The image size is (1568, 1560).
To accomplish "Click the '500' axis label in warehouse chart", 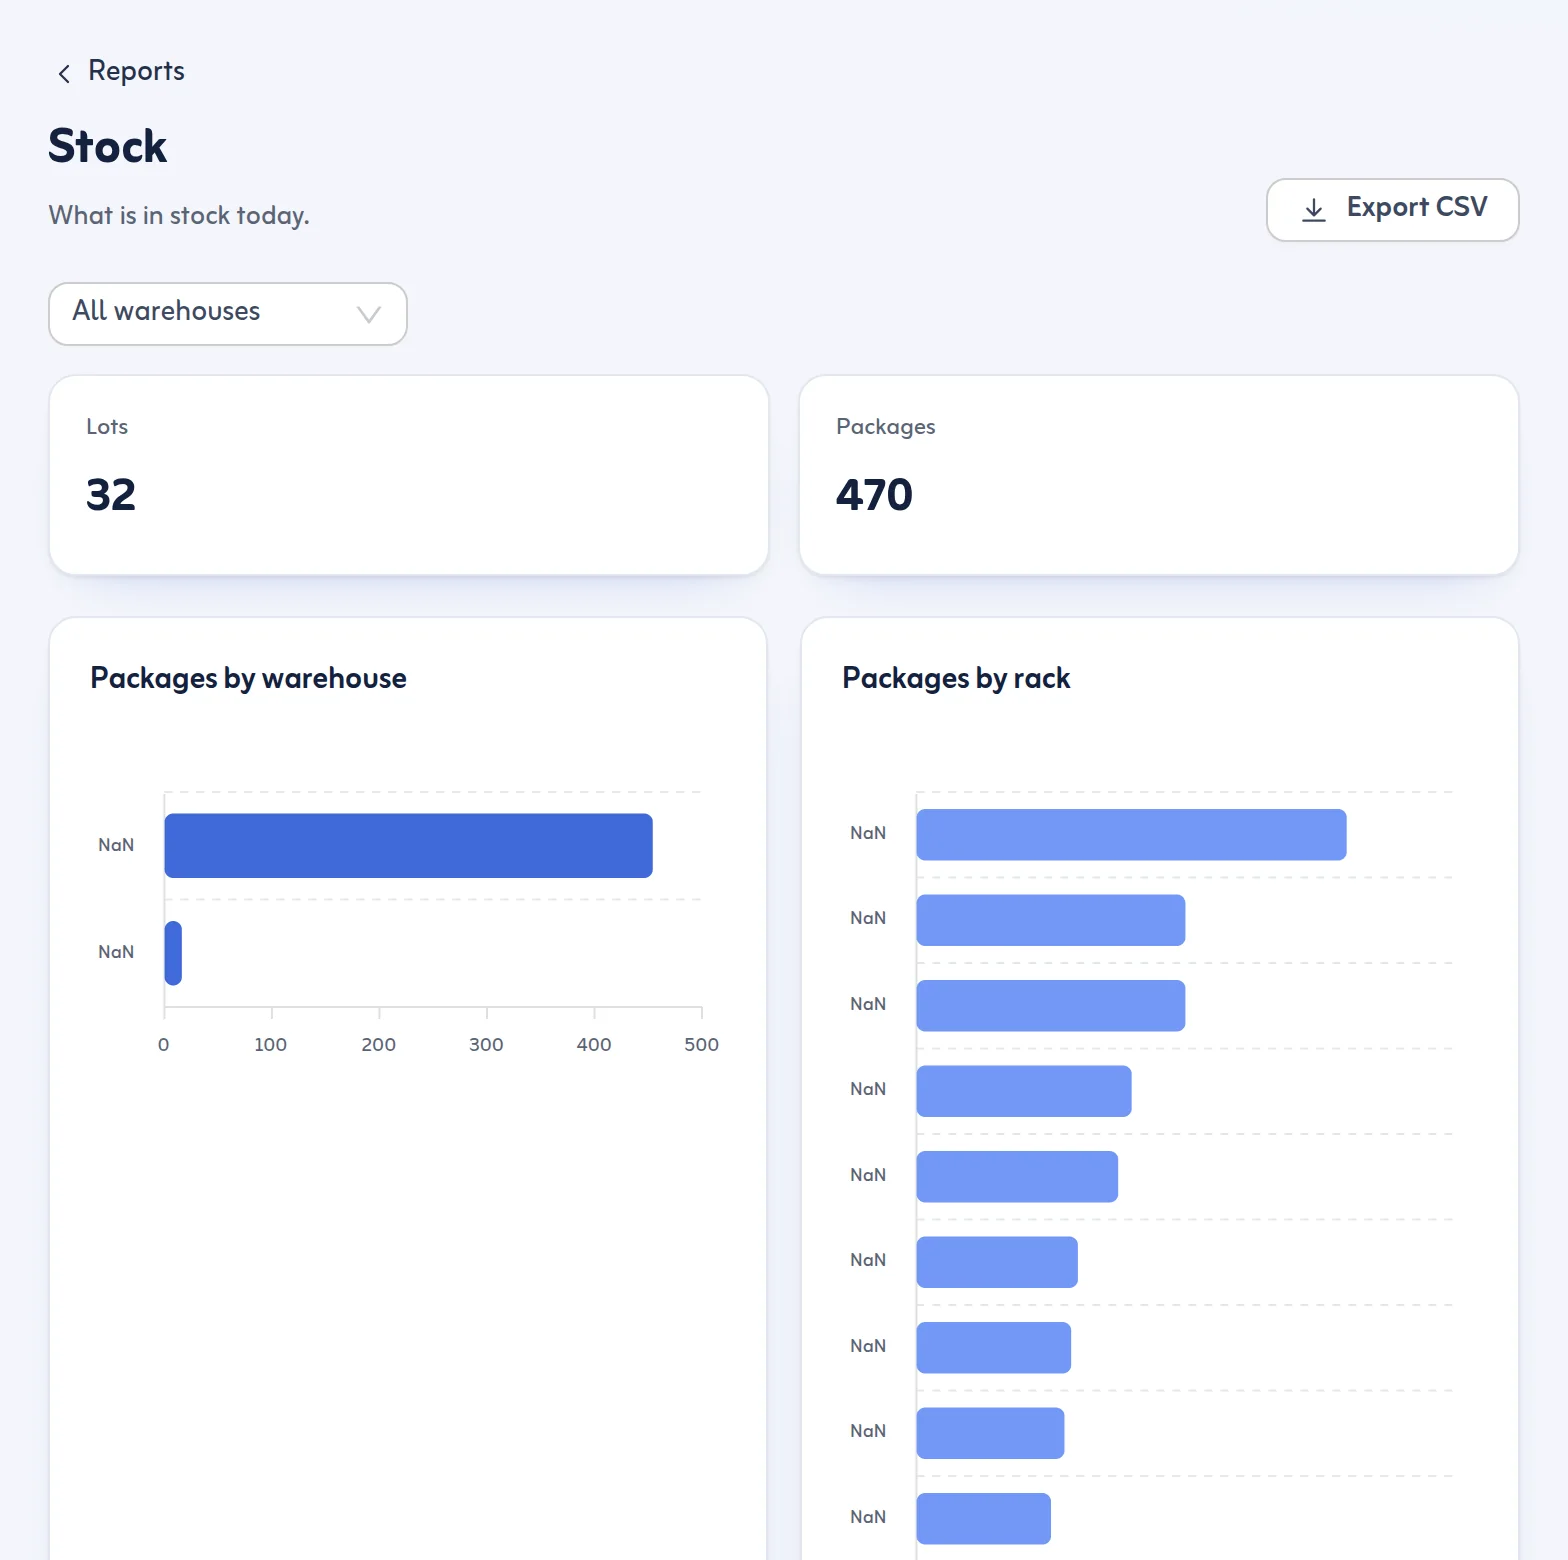I will click(x=701, y=1045).
